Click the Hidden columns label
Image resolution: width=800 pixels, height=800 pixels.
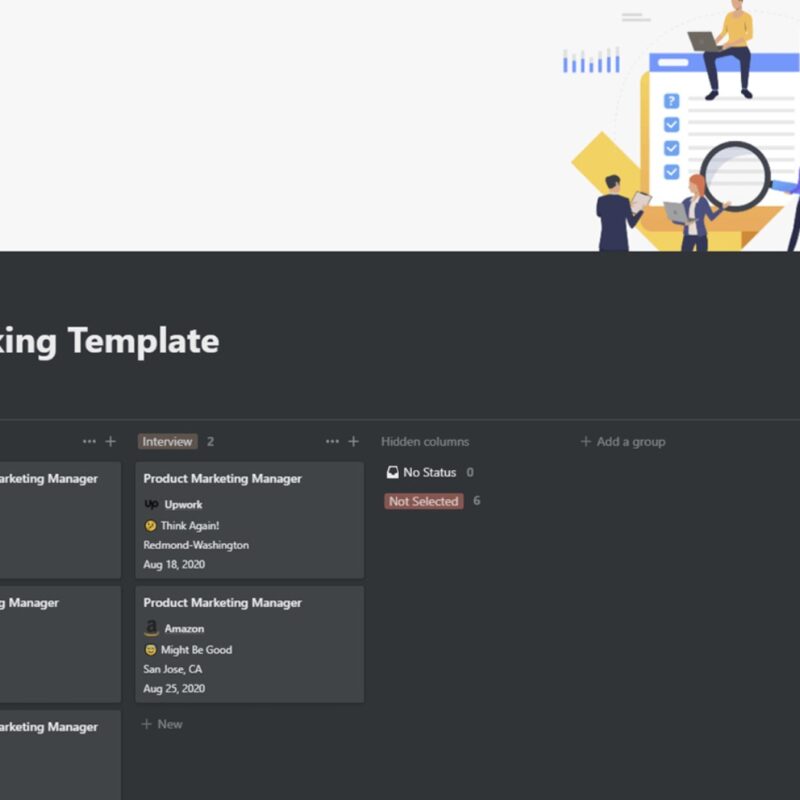tap(425, 441)
